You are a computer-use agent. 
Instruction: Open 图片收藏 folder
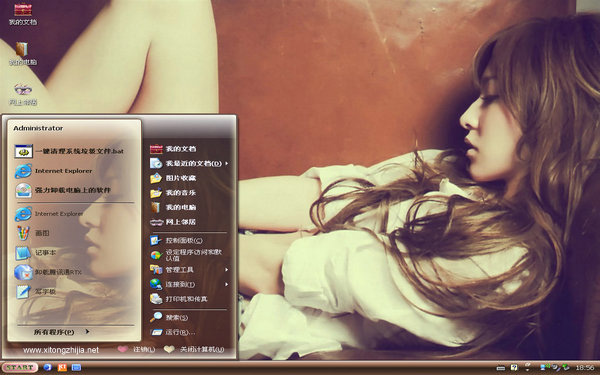(x=189, y=178)
